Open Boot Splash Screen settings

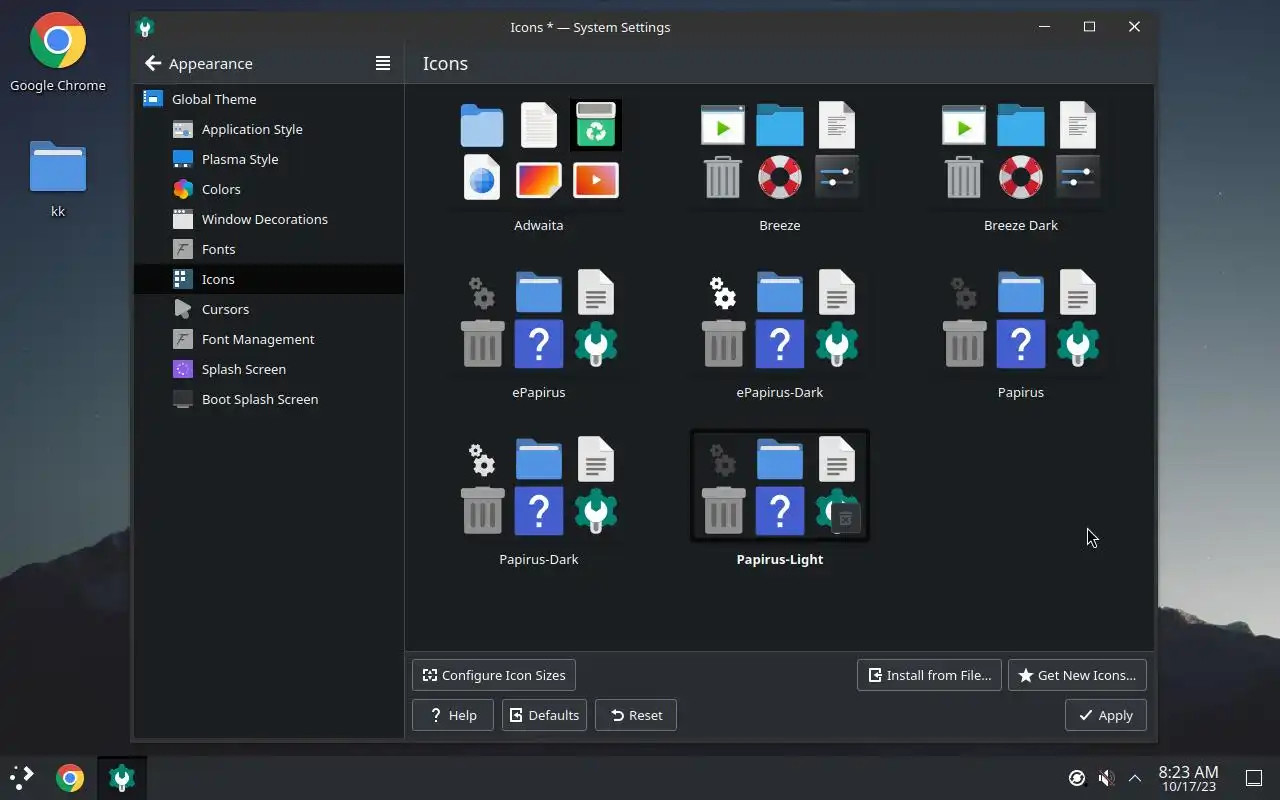click(x=269, y=399)
